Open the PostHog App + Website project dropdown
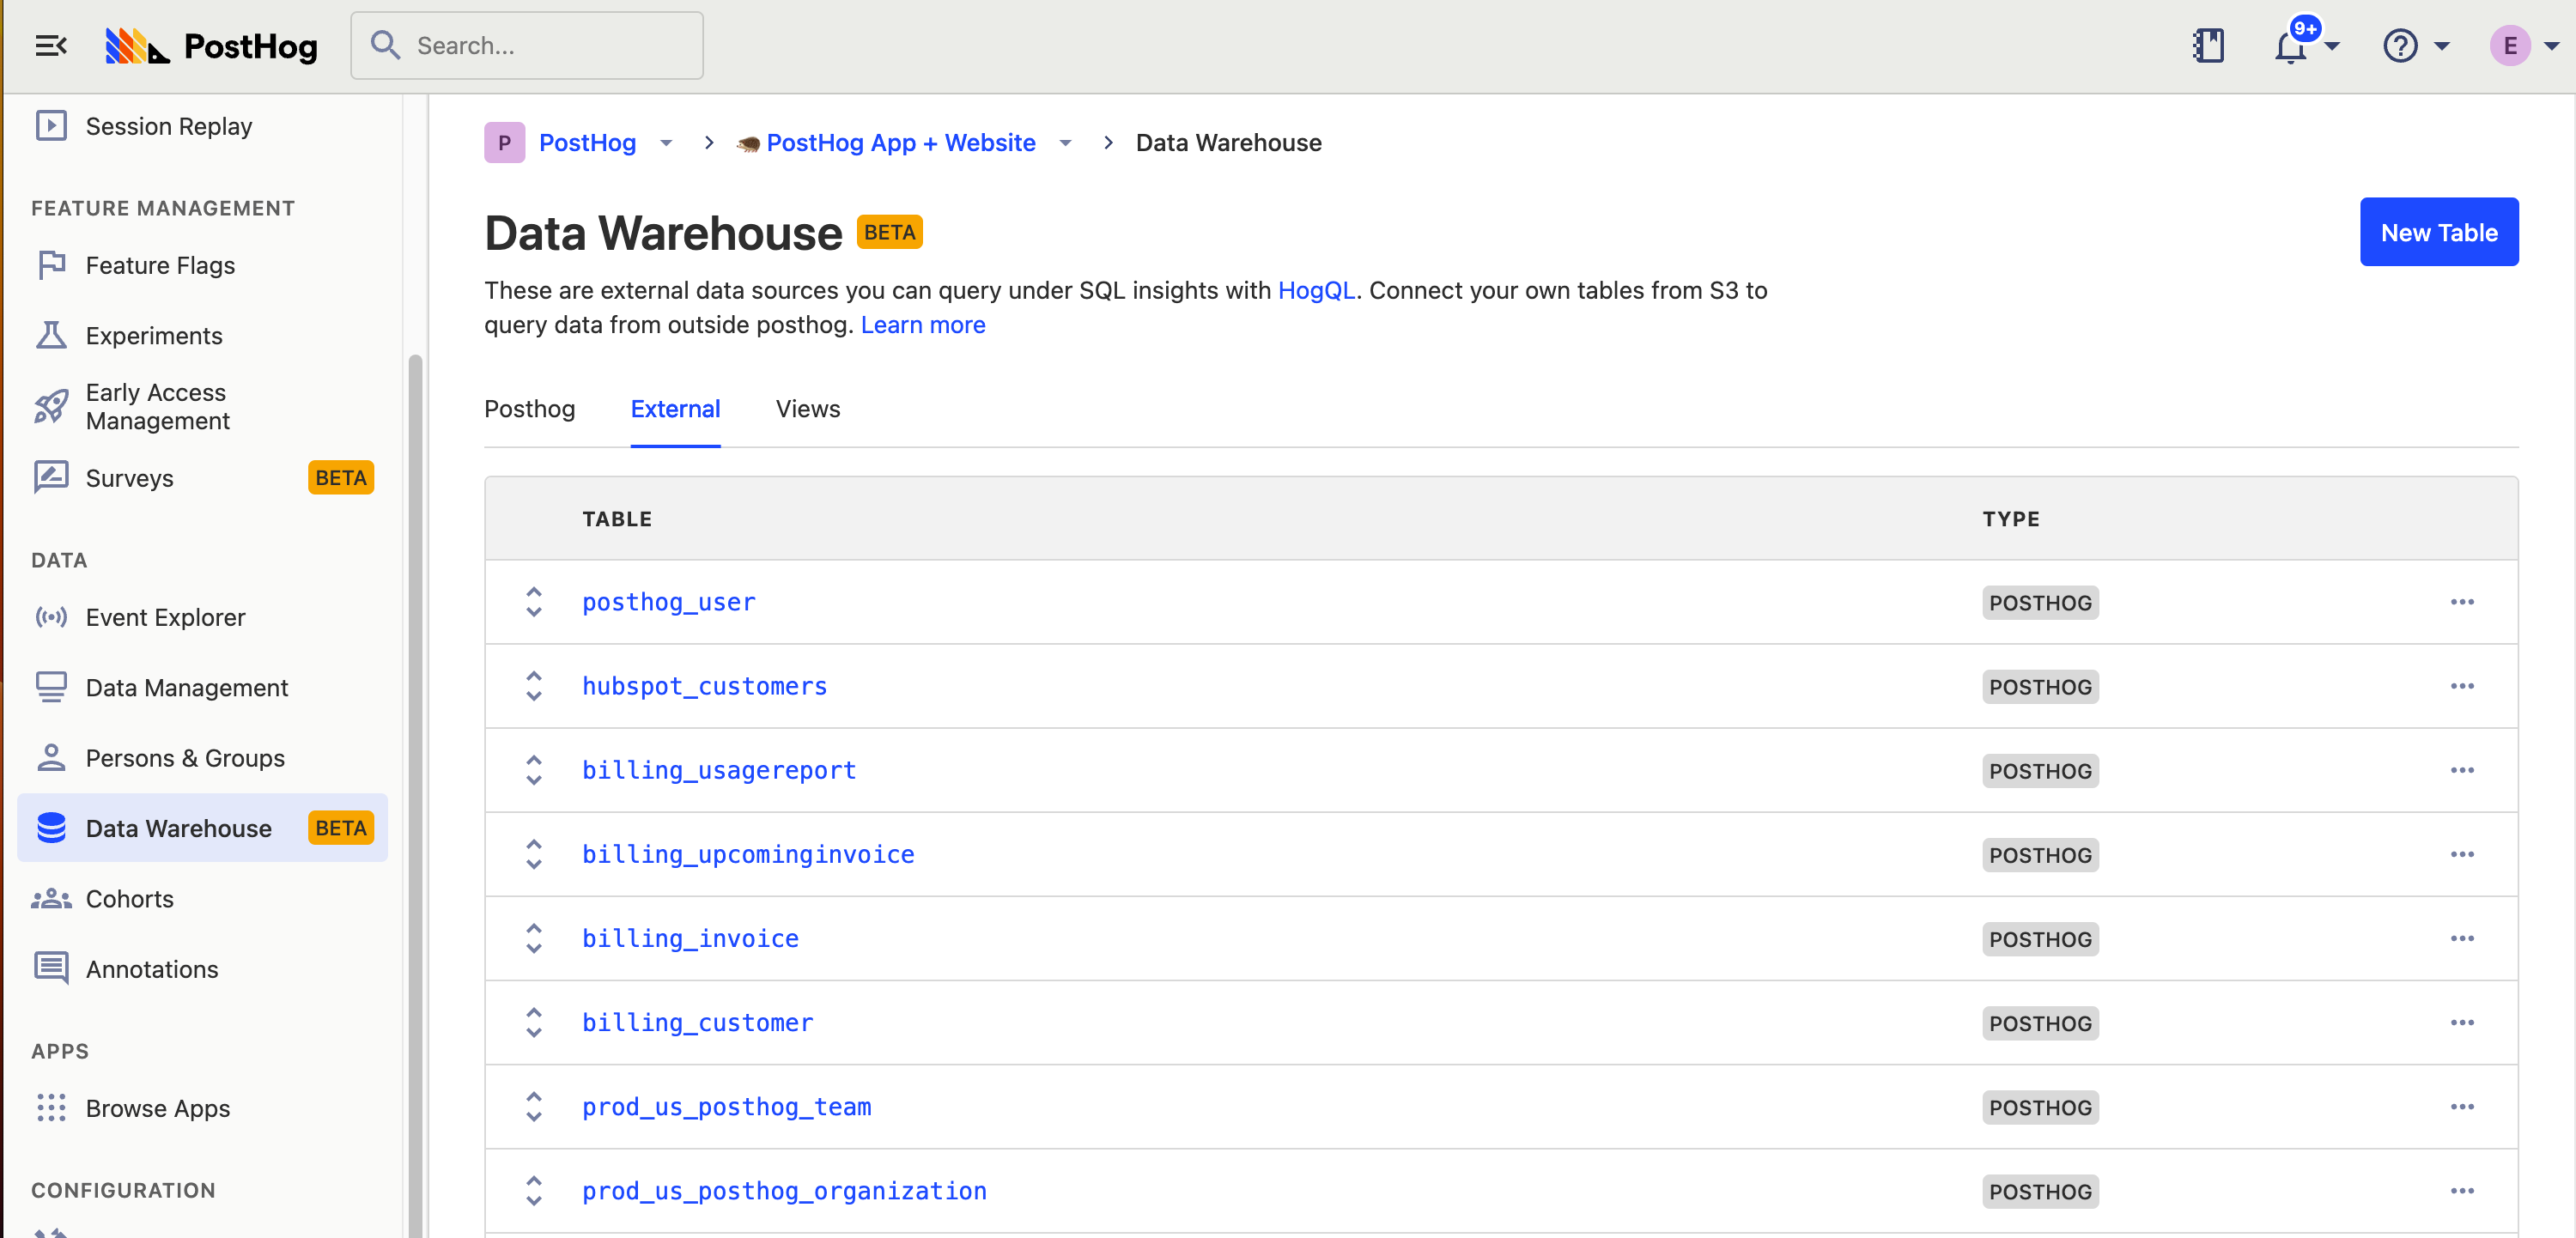The height and width of the screenshot is (1238, 2576). [1065, 143]
